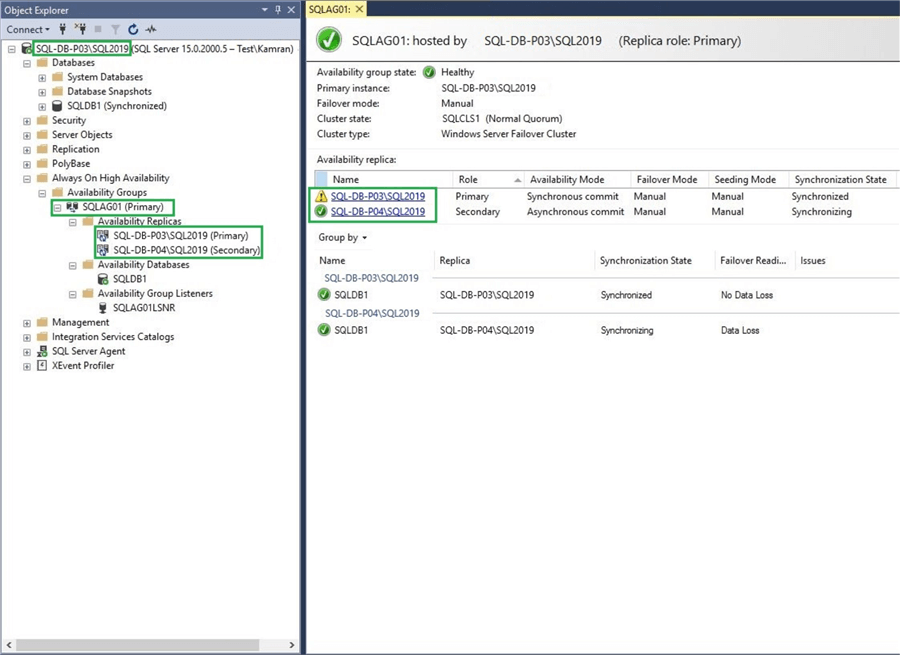900x655 pixels.
Task: Toggle auto-hide pin for Object Explorer
Action: pyautogui.click(x=278, y=10)
